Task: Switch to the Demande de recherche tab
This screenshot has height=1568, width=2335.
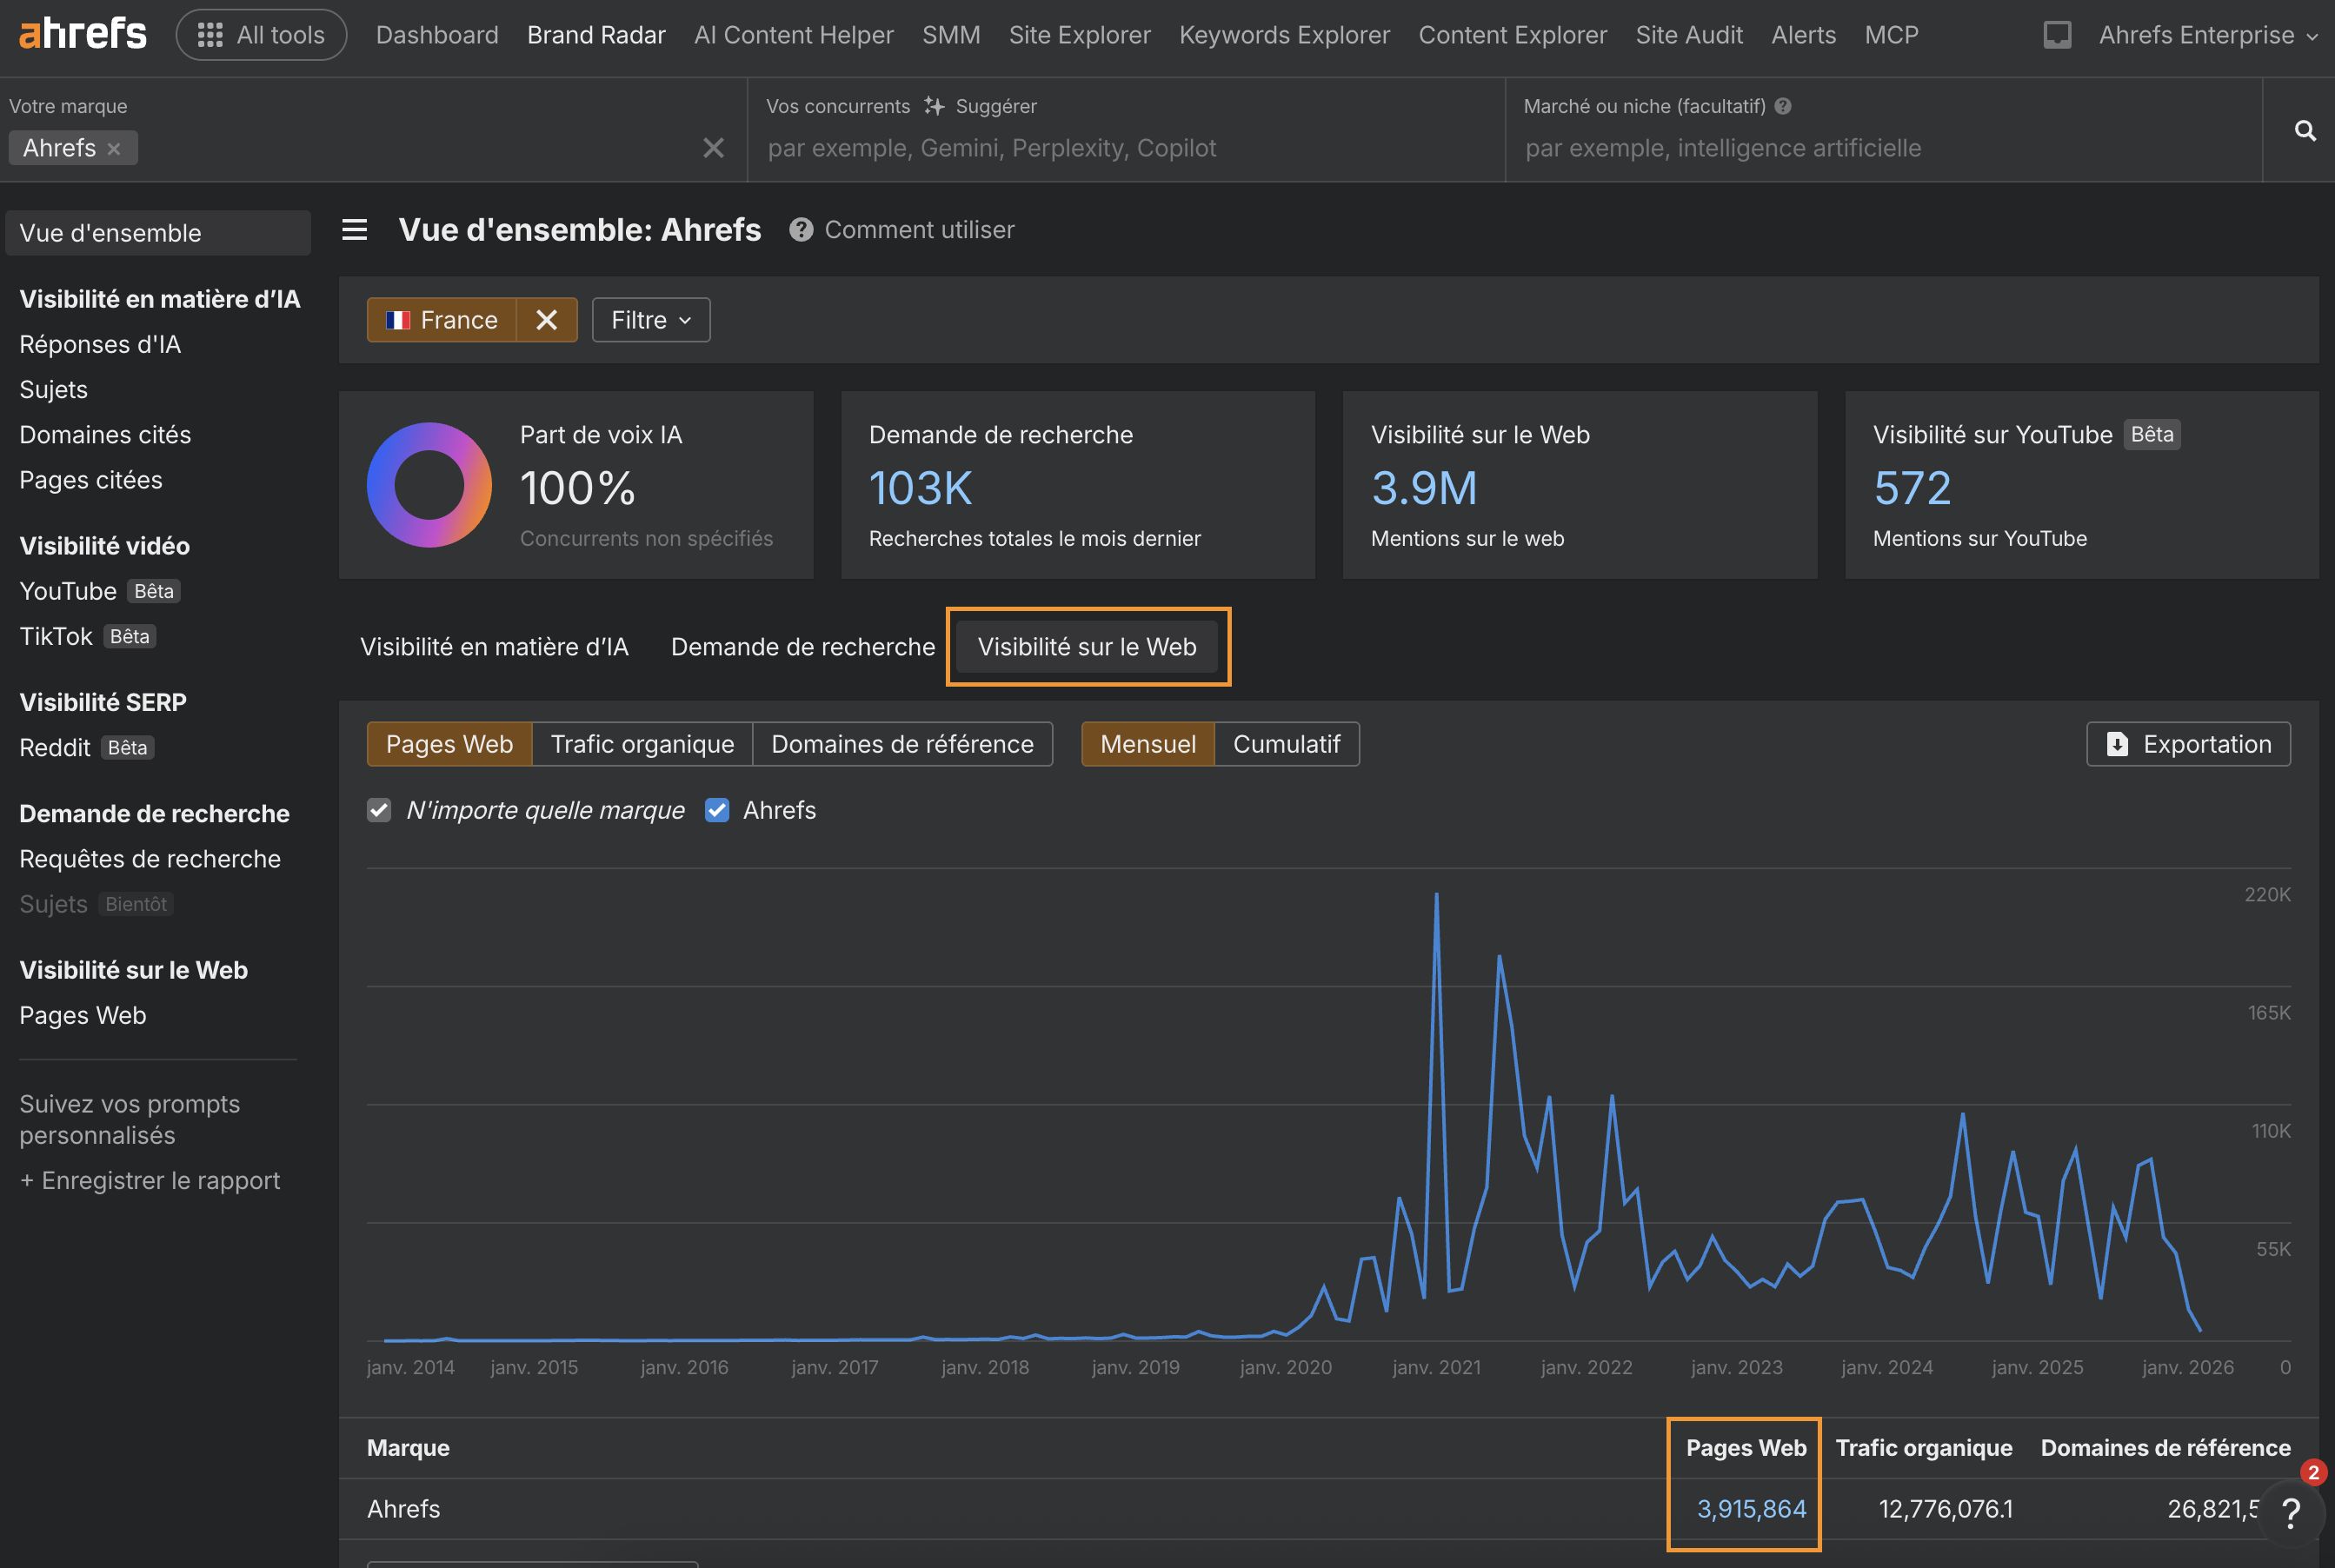Action: pos(802,646)
